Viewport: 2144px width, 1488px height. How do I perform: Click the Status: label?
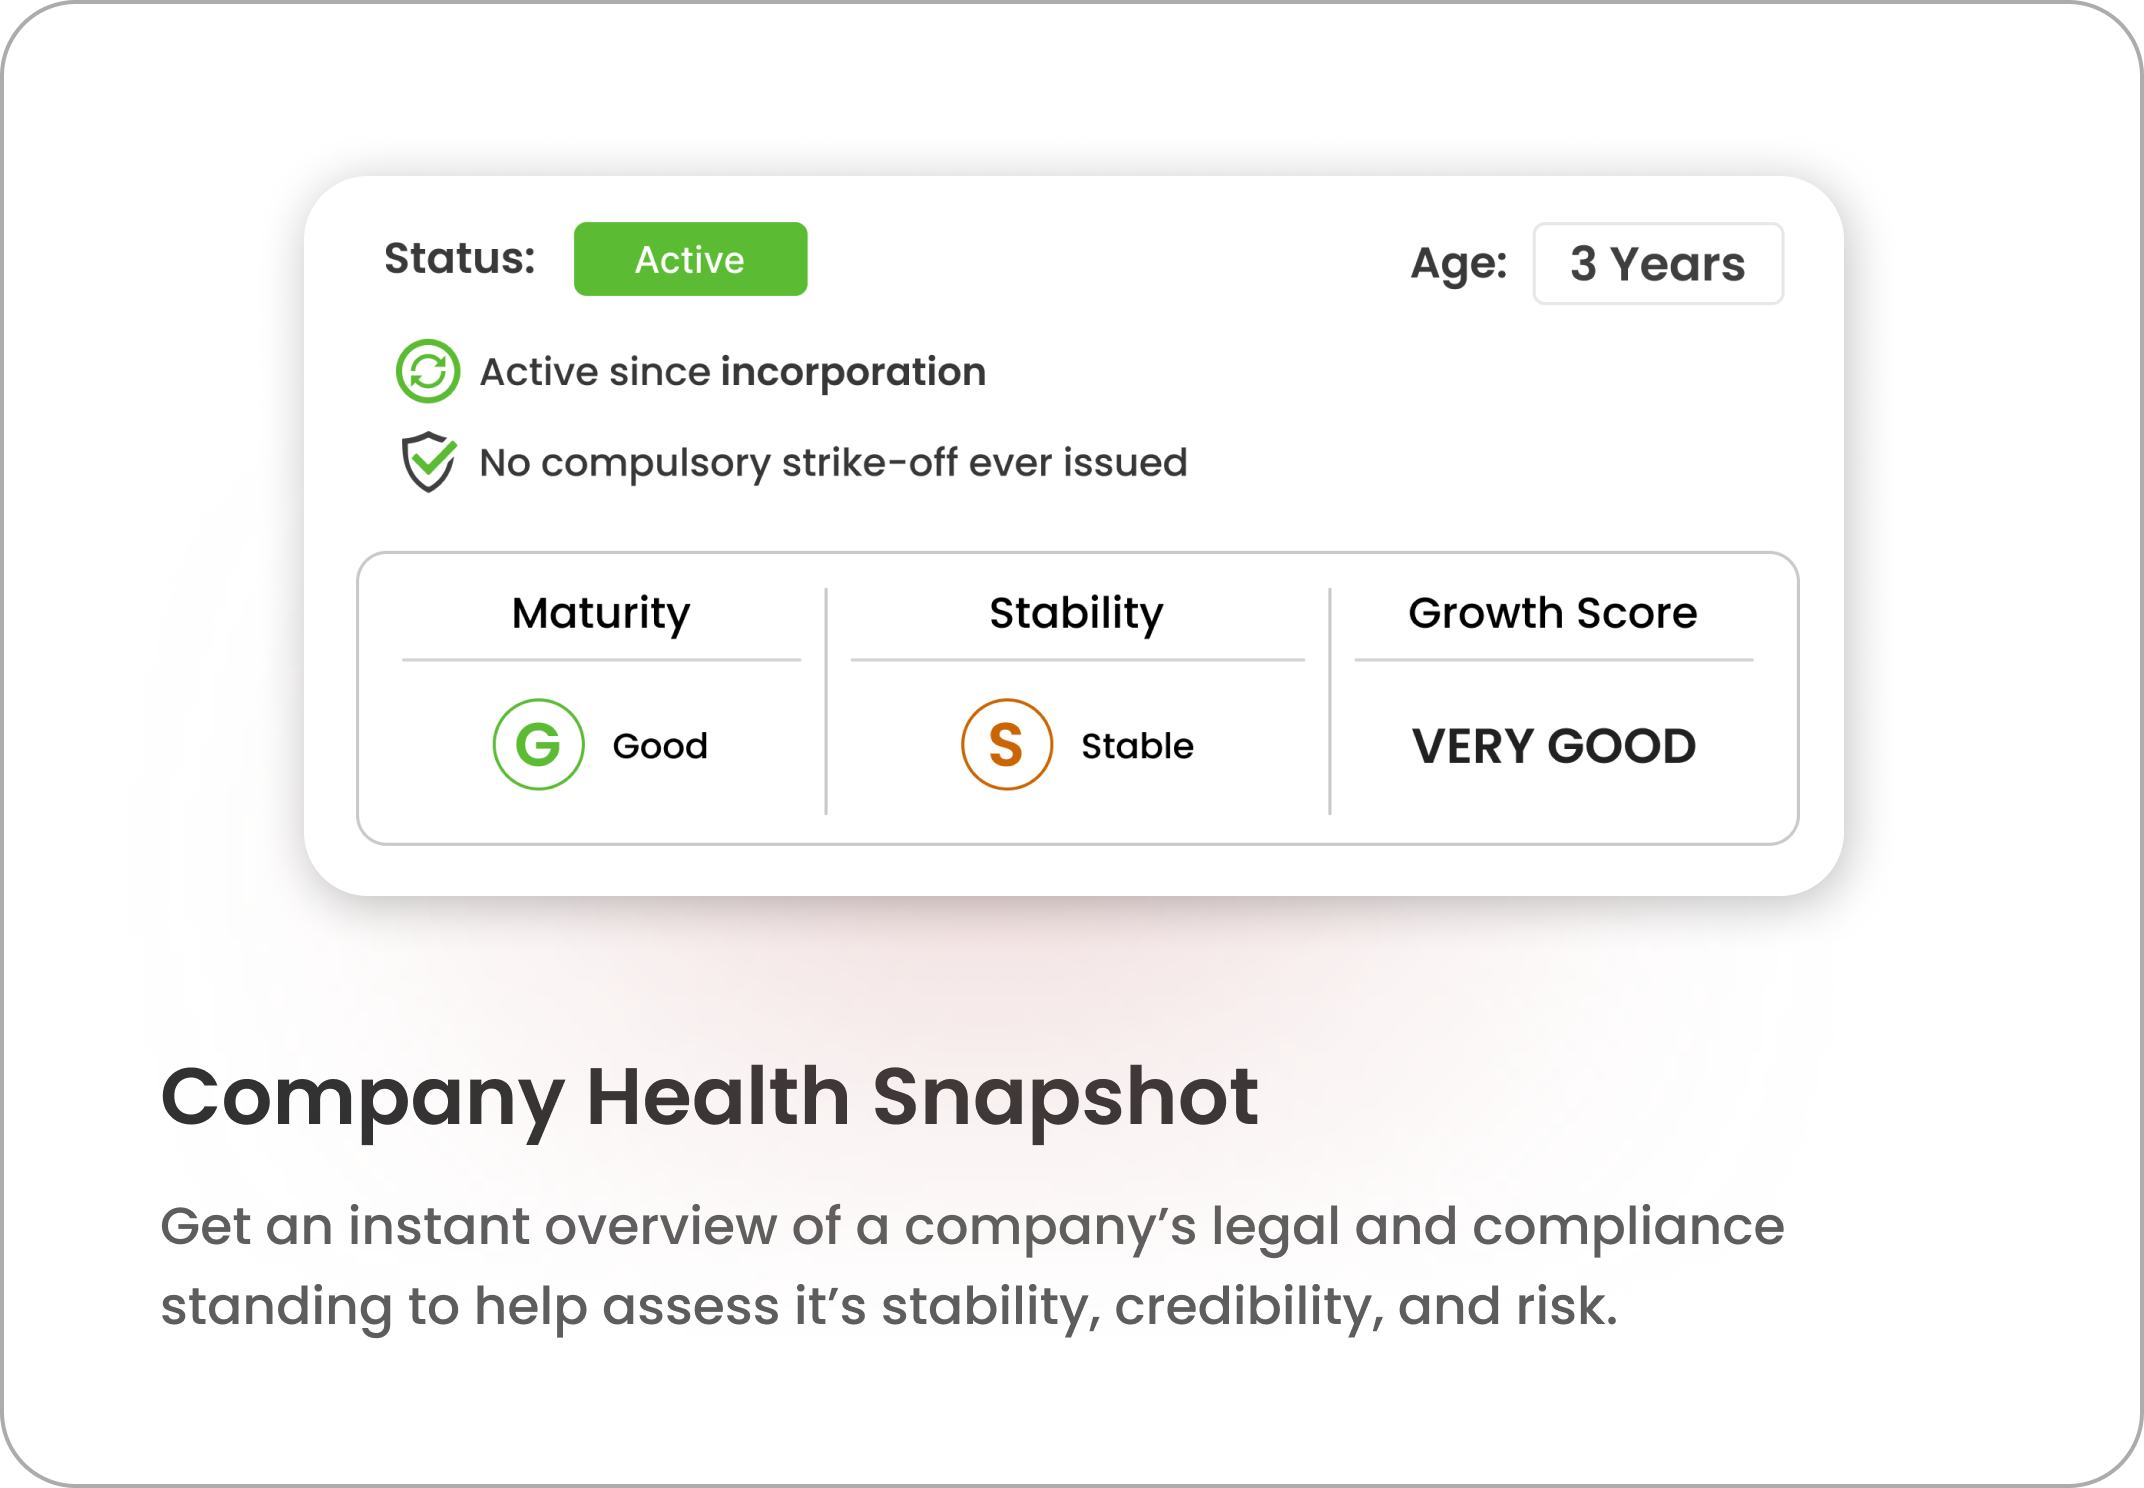point(460,259)
